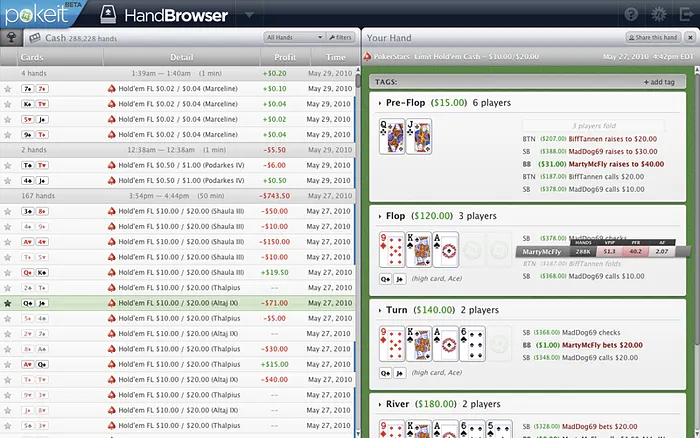700x438 pixels.
Task: Click the 6 of spades turn card
Action: tap(472, 344)
